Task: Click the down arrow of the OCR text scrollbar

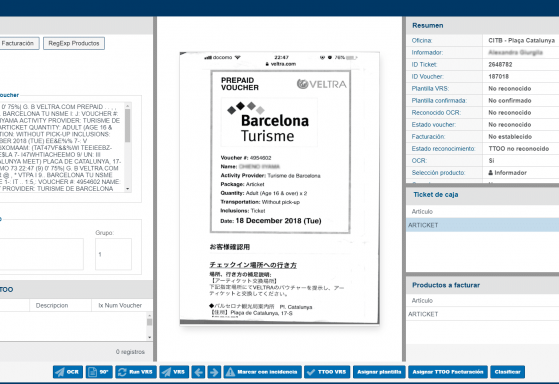Action: 128,189
